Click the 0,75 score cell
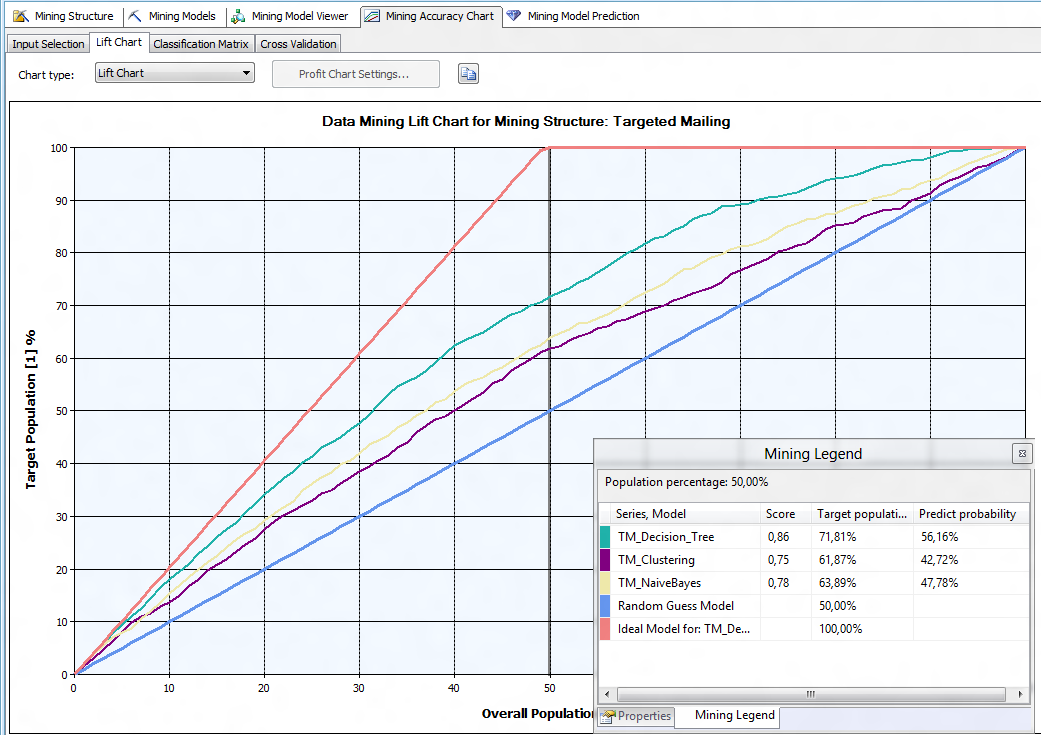 [x=778, y=560]
